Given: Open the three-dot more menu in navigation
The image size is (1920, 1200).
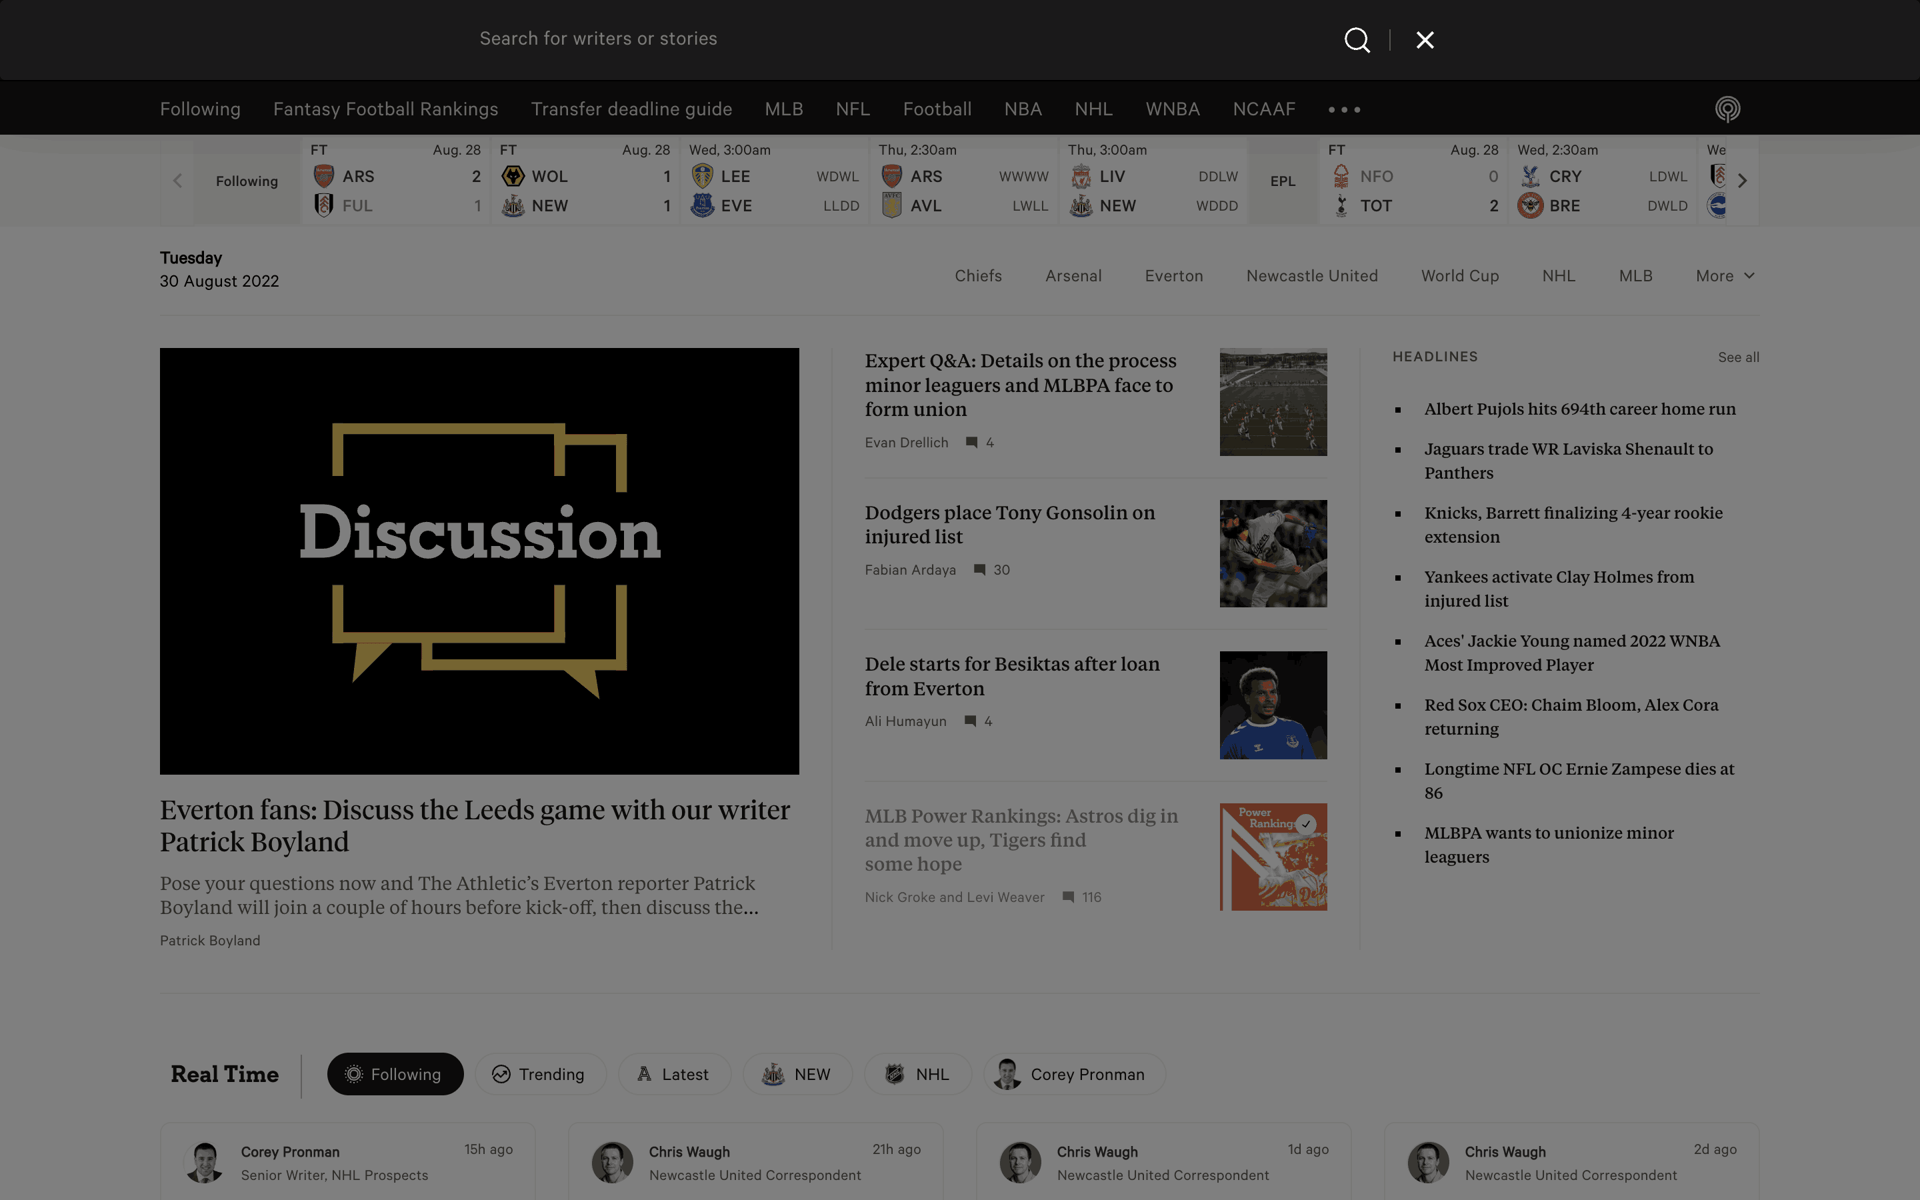Looking at the screenshot, I should (x=1344, y=109).
